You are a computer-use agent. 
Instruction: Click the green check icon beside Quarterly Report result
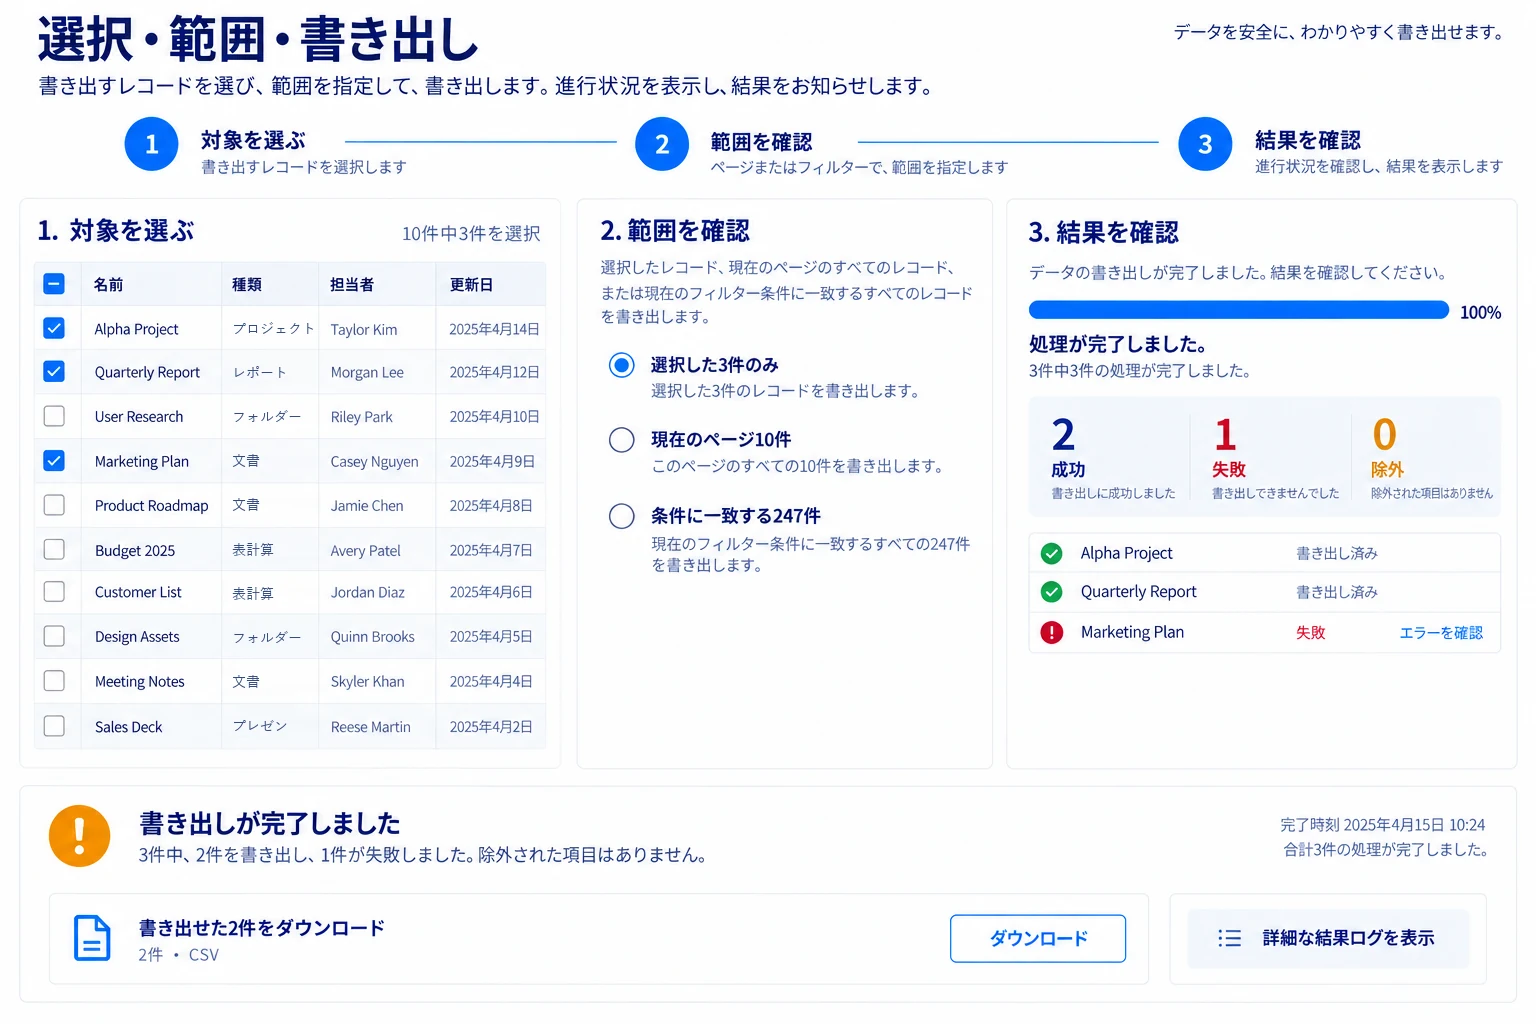[x=1051, y=592]
